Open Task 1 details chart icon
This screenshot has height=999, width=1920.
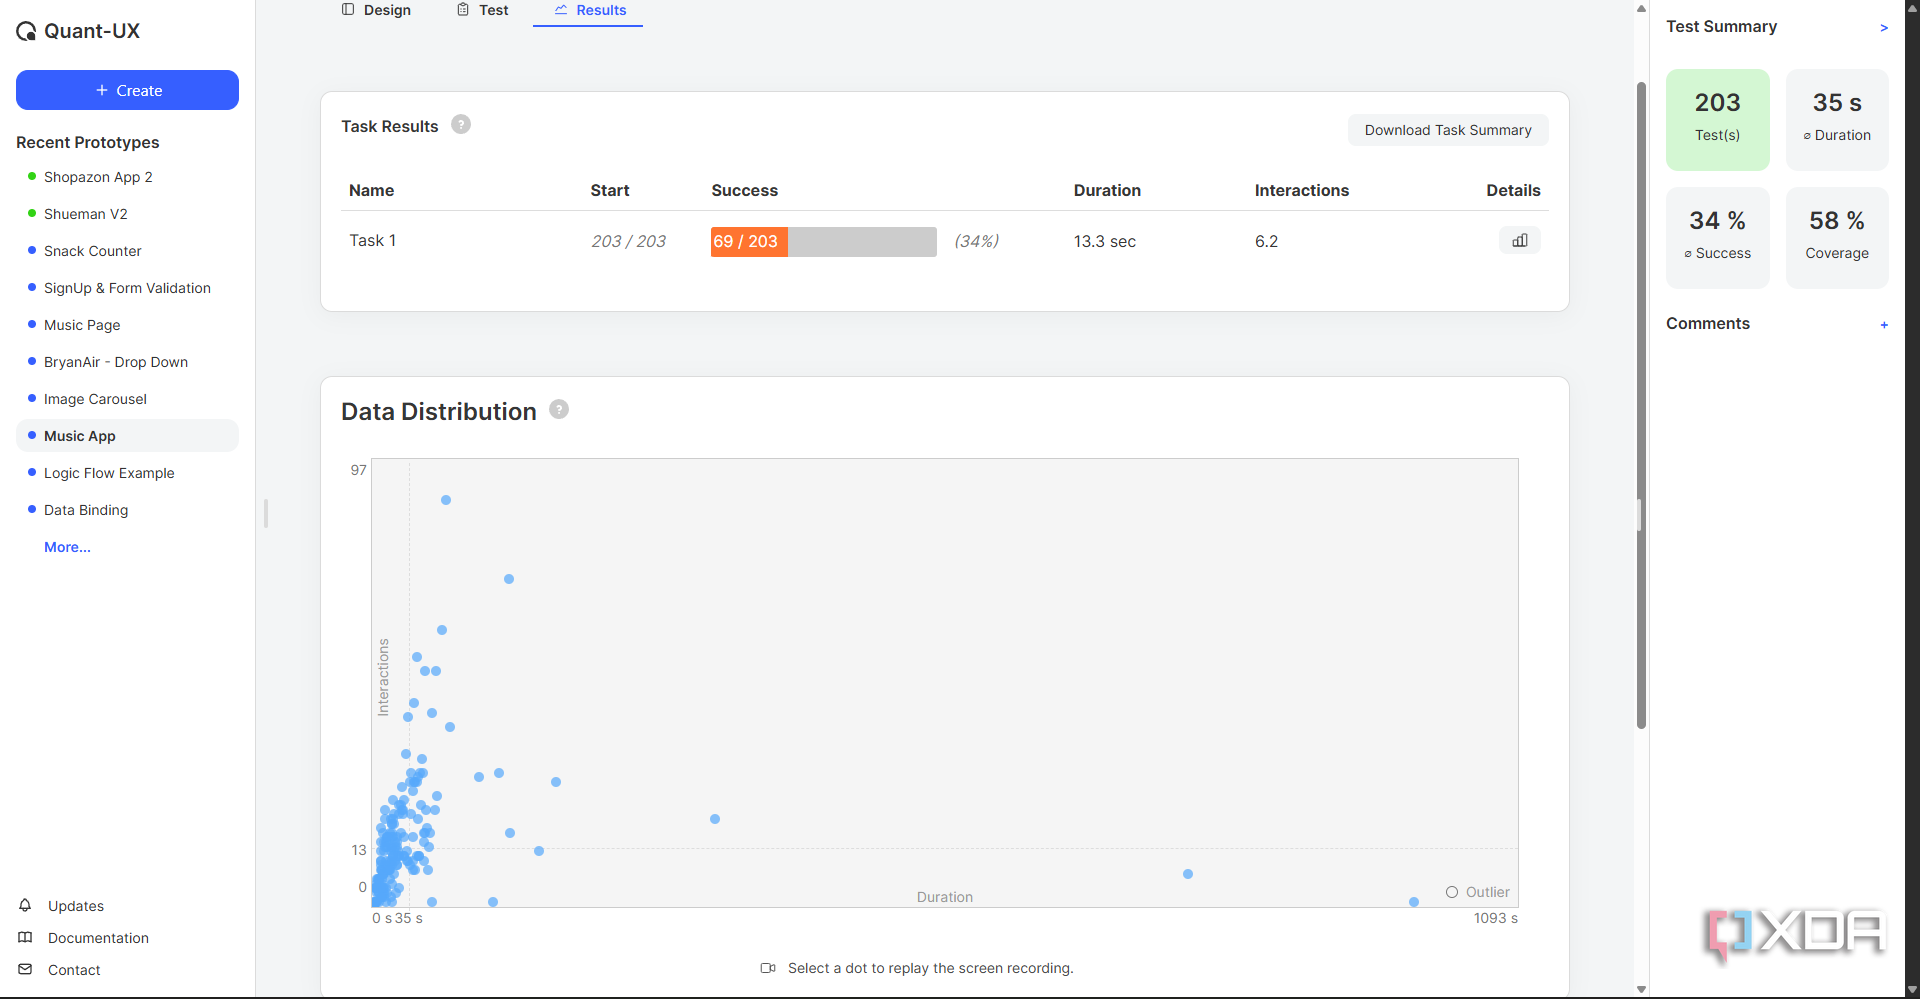pyautogui.click(x=1520, y=240)
